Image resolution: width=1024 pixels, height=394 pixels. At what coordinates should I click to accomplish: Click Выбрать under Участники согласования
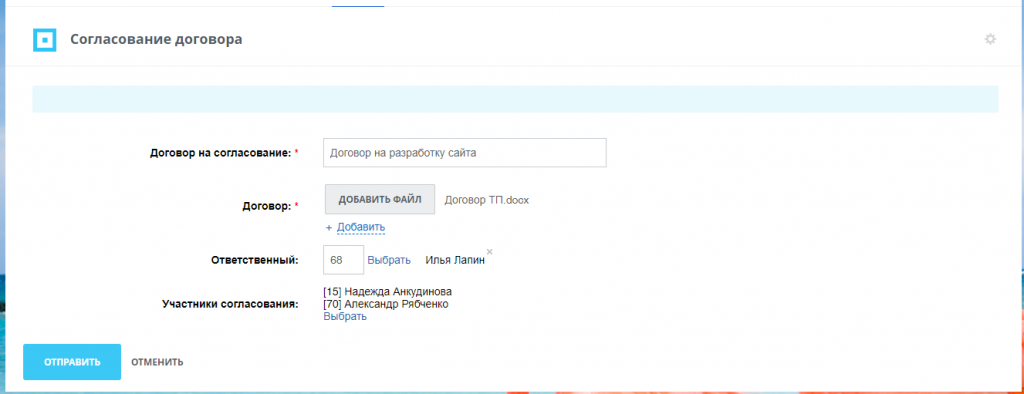(x=345, y=317)
